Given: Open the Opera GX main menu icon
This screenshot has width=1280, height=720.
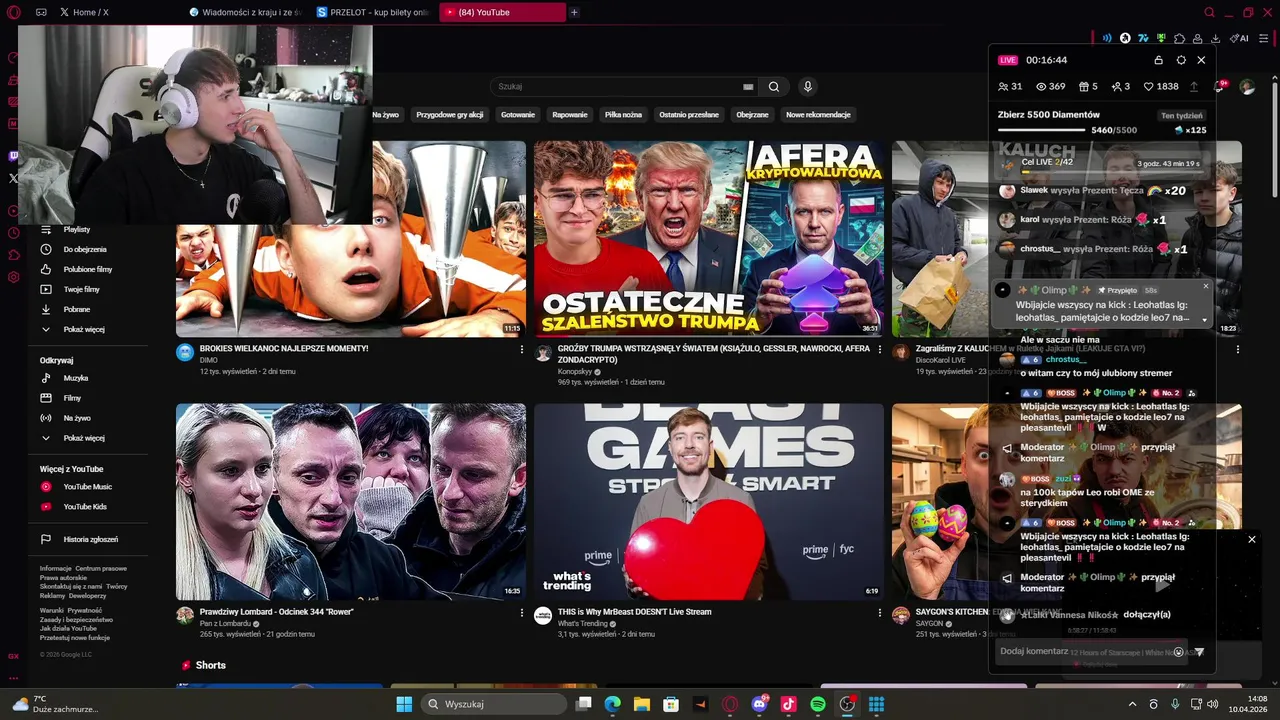Looking at the screenshot, I should click(13, 12).
